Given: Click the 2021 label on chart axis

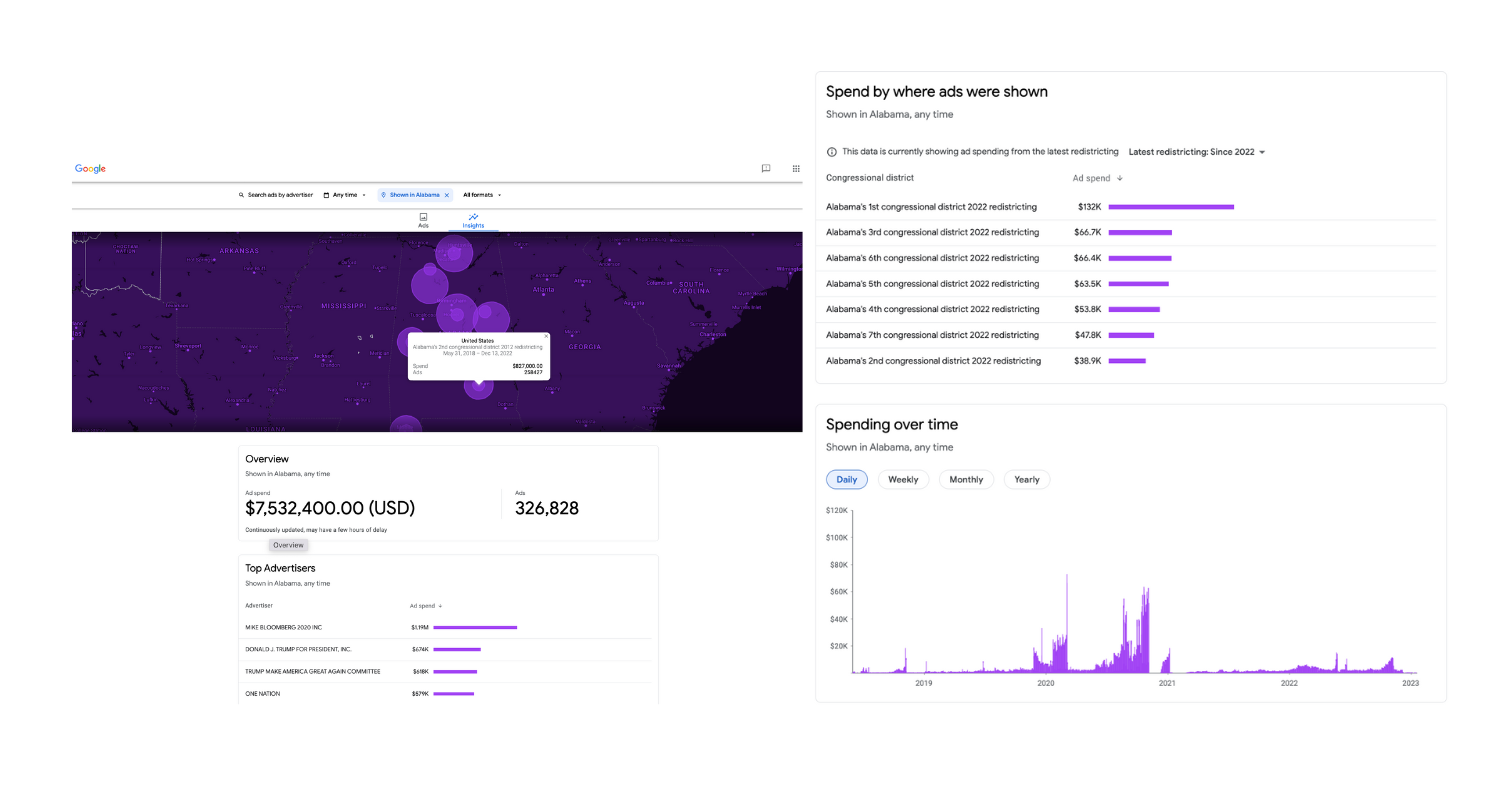Looking at the screenshot, I should tap(1167, 683).
